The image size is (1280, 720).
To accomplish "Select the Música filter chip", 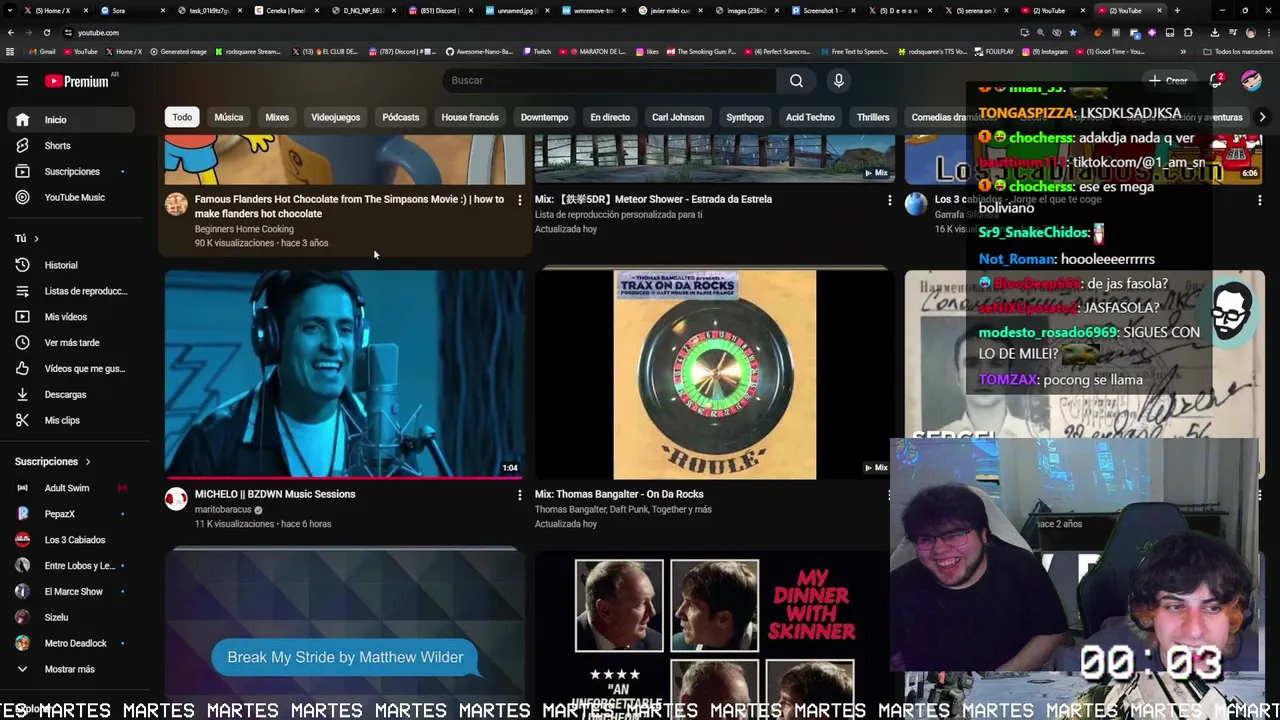I will (228, 118).
